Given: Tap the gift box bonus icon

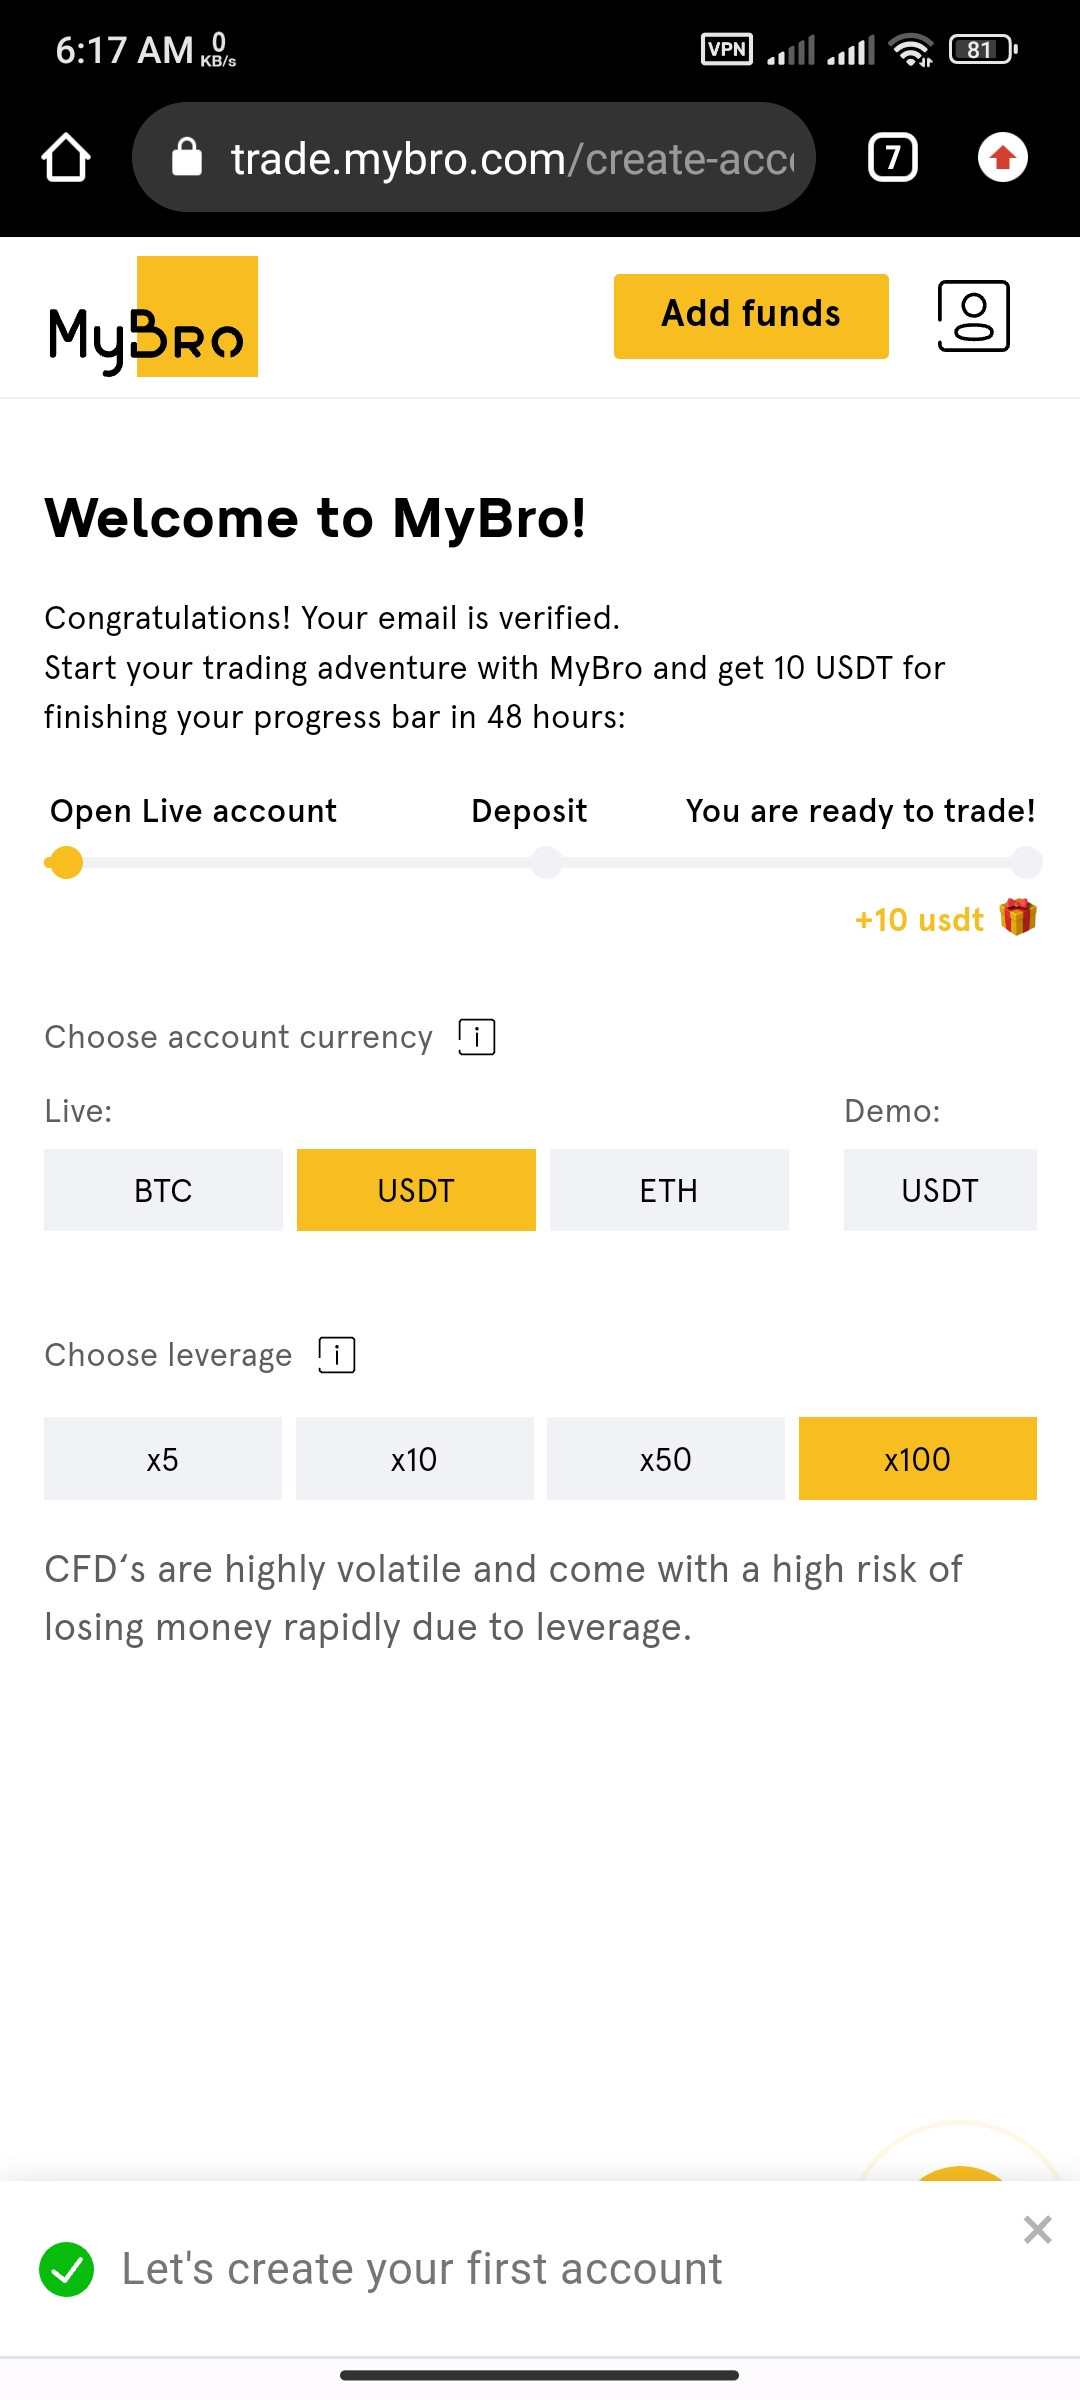Looking at the screenshot, I should point(1018,917).
